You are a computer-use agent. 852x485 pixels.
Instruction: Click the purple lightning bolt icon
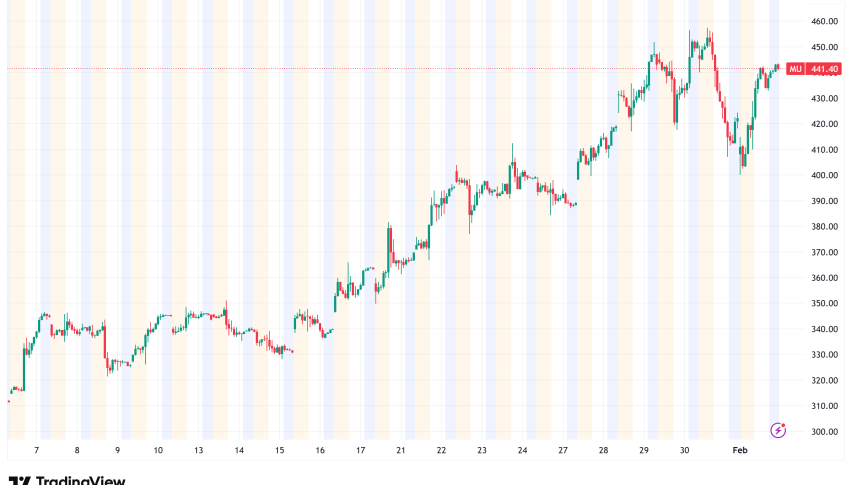(x=778, y=430)
